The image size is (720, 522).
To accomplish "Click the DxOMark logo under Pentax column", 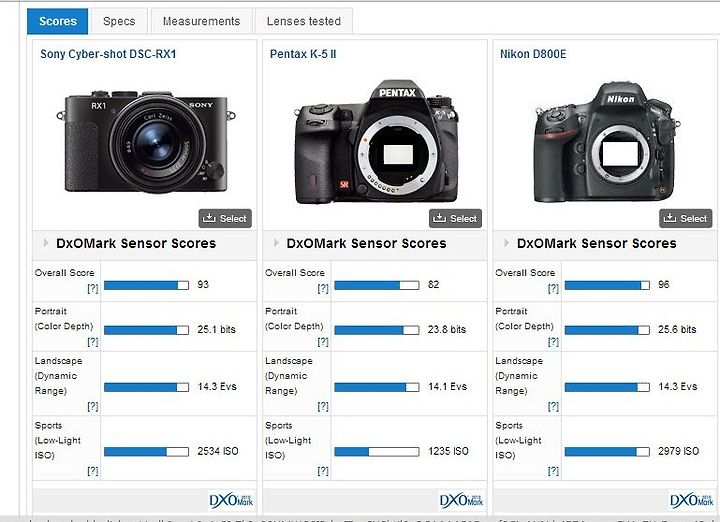I will tap(461, 500).
